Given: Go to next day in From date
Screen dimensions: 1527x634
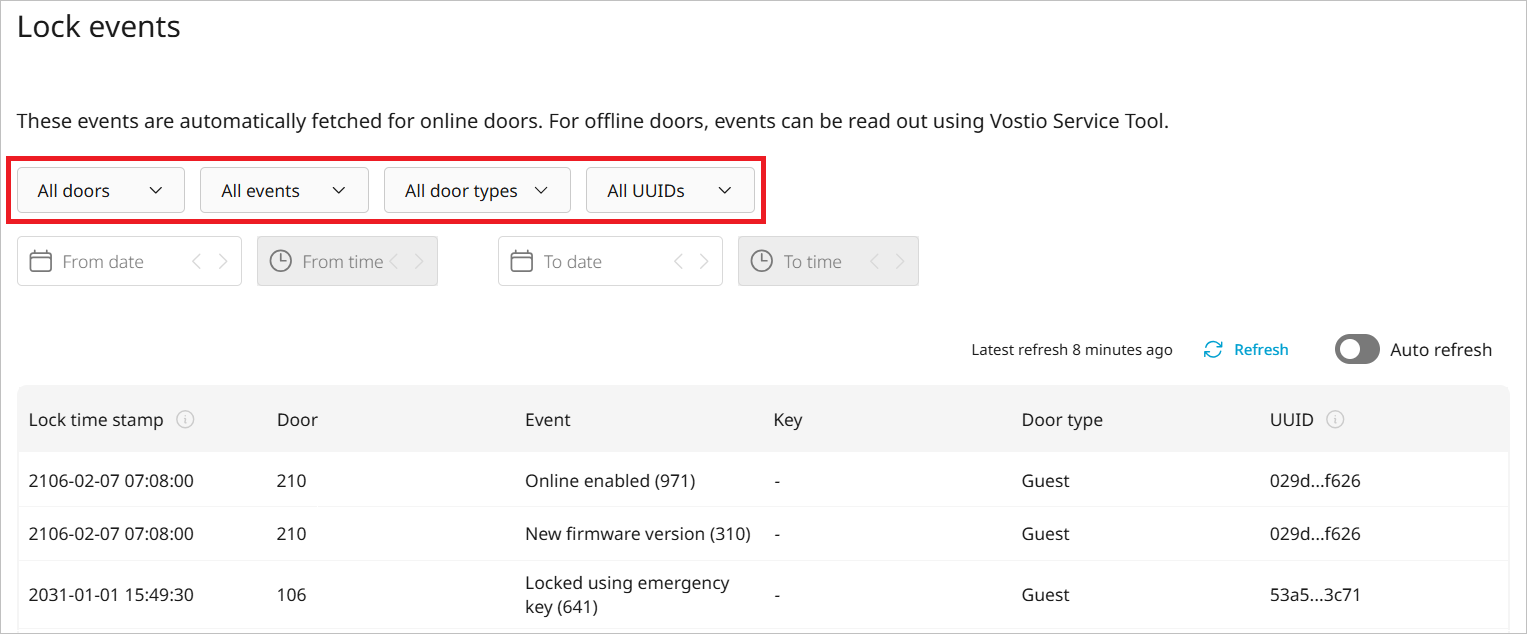Looking at the screenshot, I should 223,262.
